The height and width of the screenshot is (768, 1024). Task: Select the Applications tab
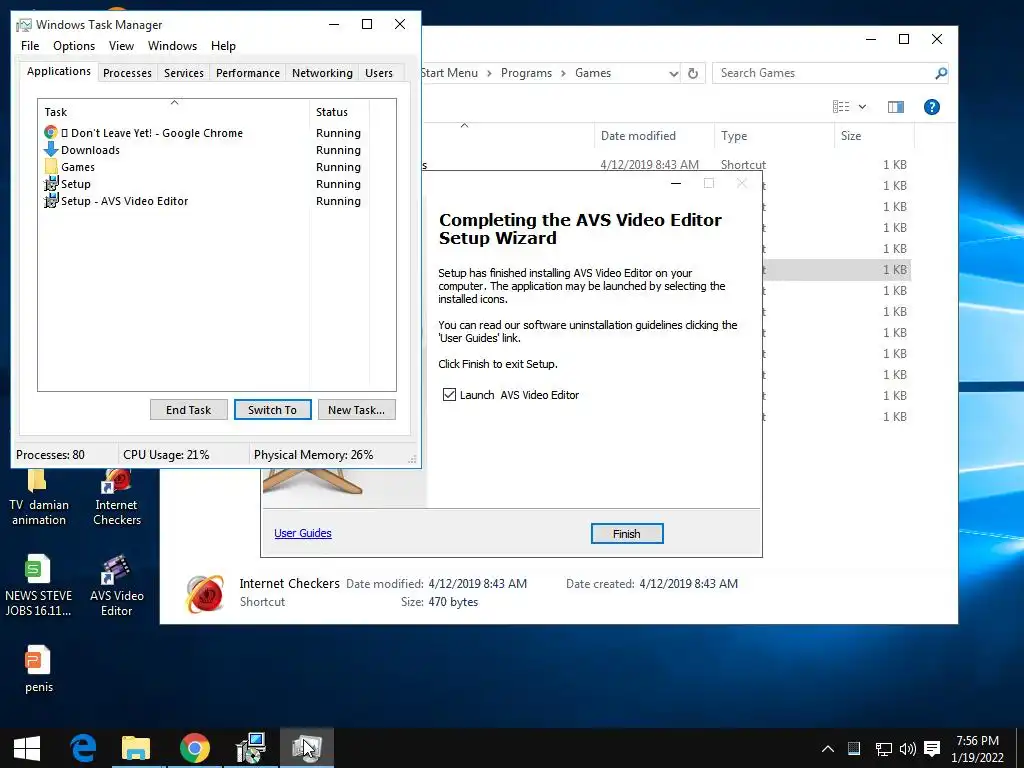coord(59,71)
